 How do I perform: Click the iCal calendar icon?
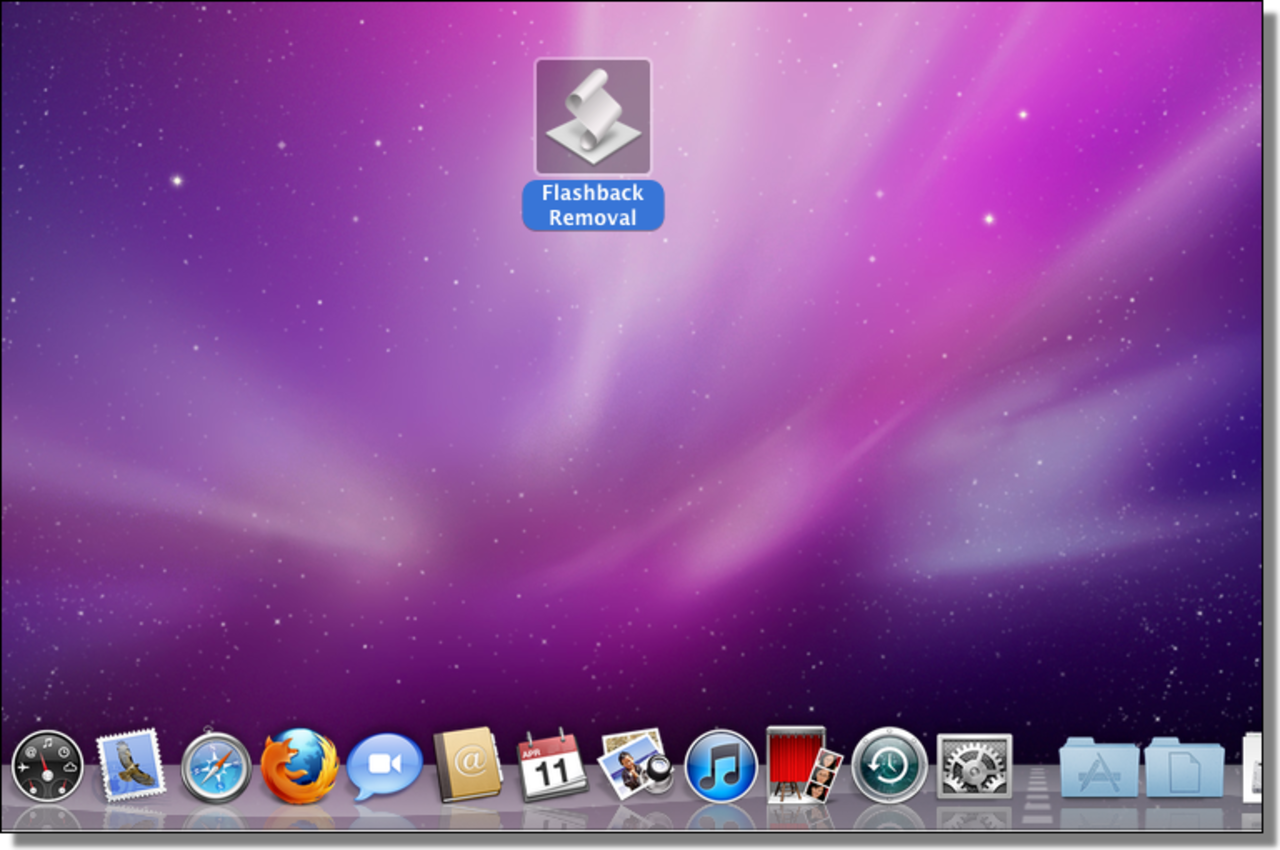click(x=551, y=765)
